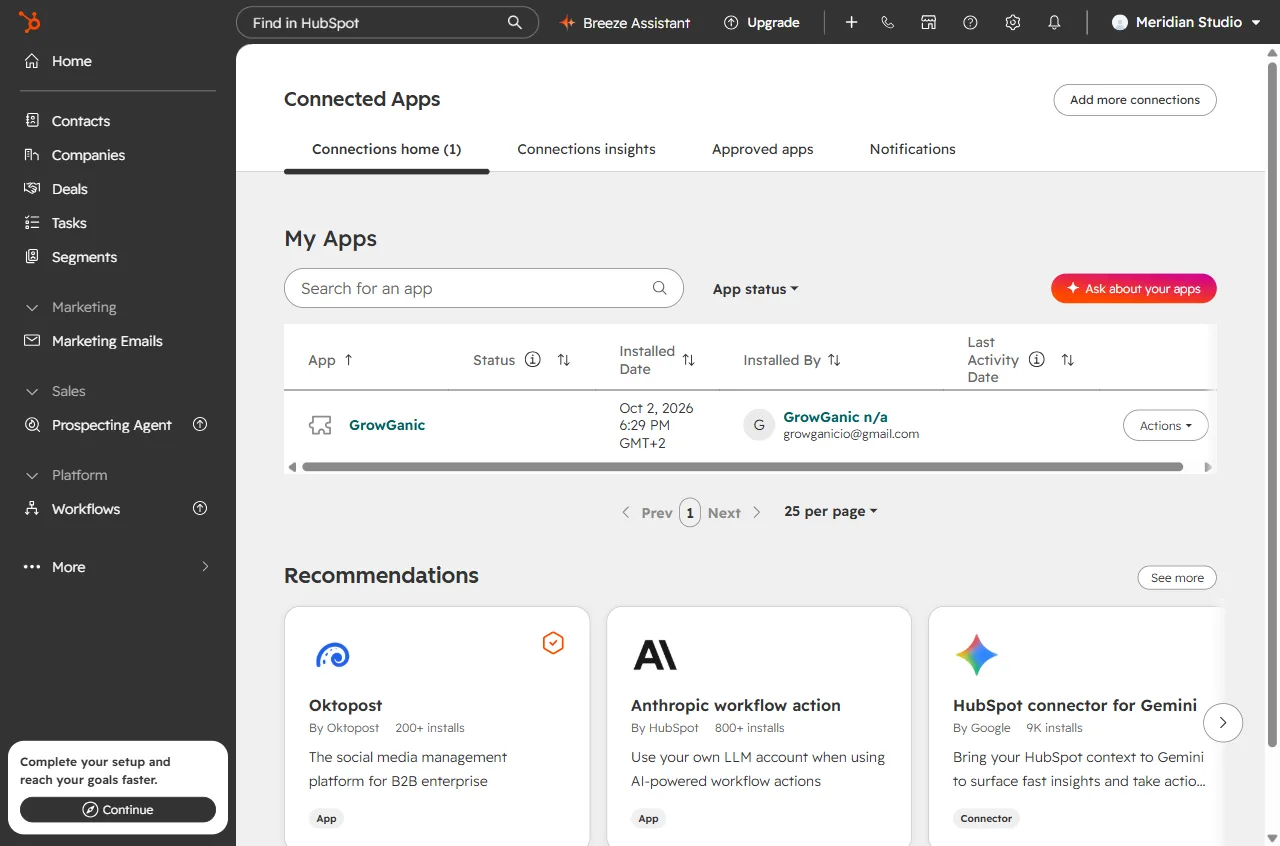Open the phone calling icon
Viewport: 1280px width, 846px height.
[888, 22]
